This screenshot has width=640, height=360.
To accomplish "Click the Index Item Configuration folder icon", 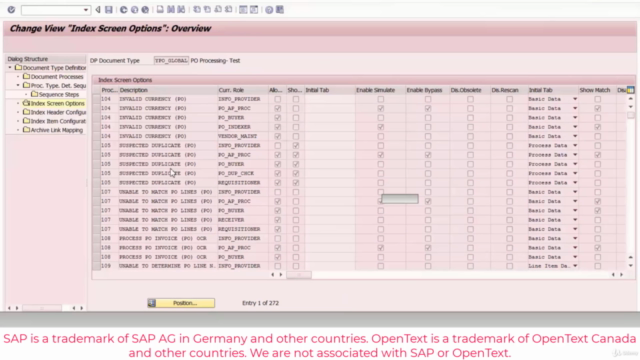I will [27, 121].
